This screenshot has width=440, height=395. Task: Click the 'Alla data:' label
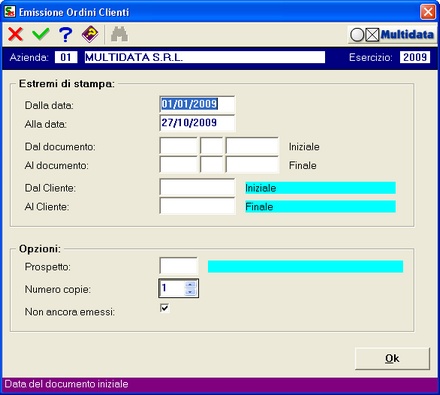point(46,124)
